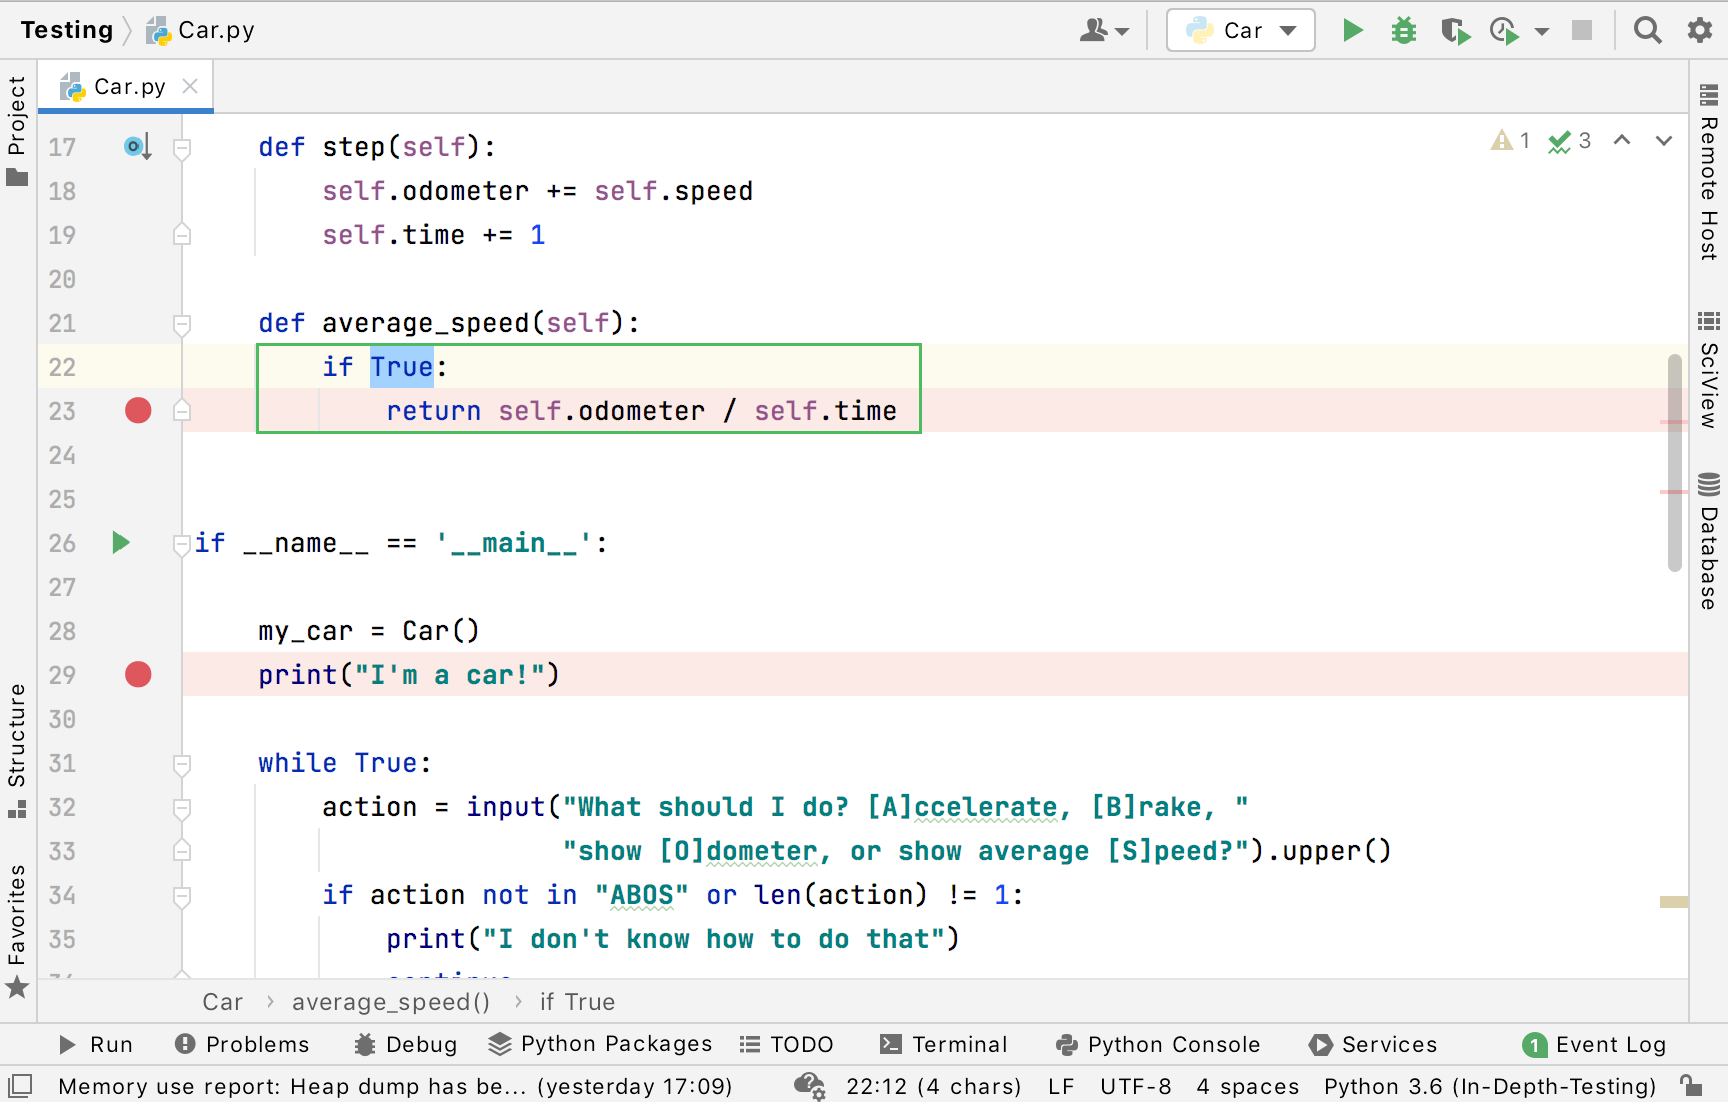Click the Python 3.6 interpreter selector
1728x1102 pixels.
pyautogui.click(x=1489, y=1086)
